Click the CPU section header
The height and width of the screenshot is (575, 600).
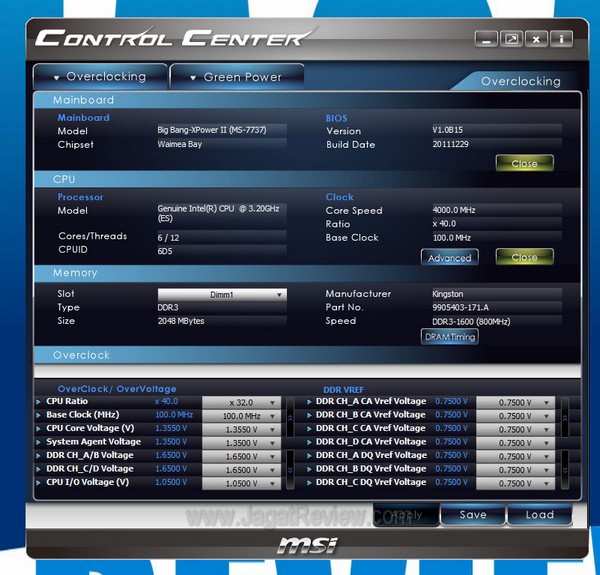click(307, 179)
